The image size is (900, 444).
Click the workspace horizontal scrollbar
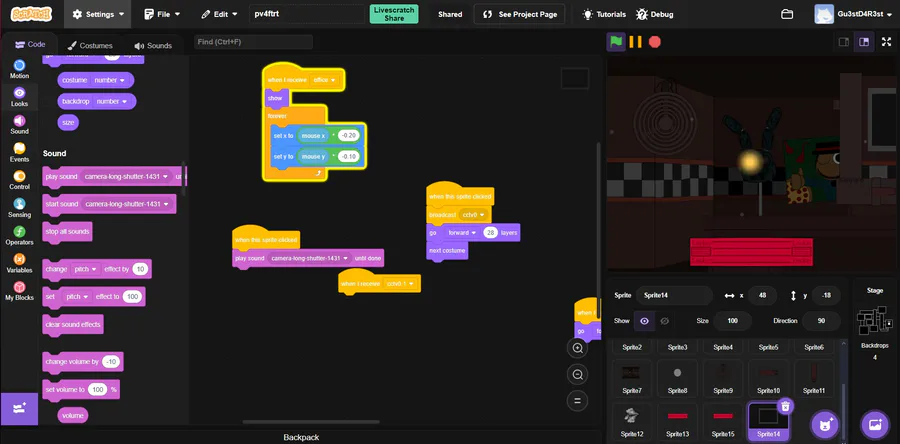[x=311, y=422]
